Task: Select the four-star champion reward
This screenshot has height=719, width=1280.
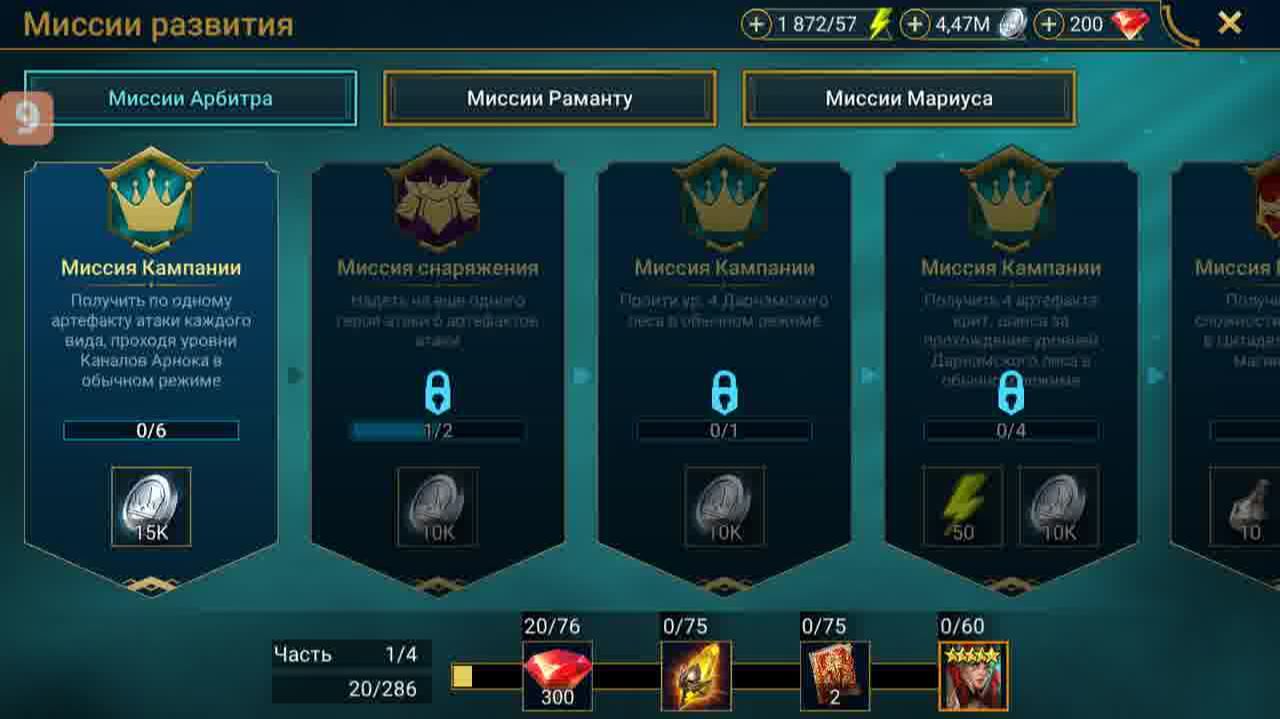Action: pyautogui.click(x=973, y=676)
